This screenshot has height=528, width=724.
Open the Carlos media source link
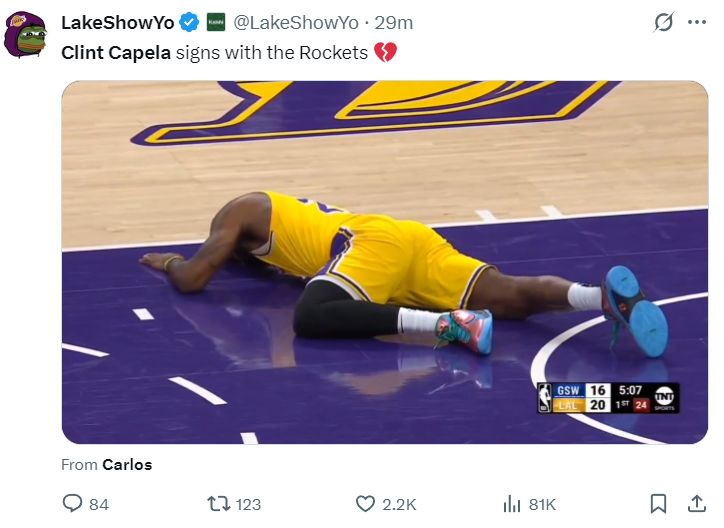click(126, 464)
